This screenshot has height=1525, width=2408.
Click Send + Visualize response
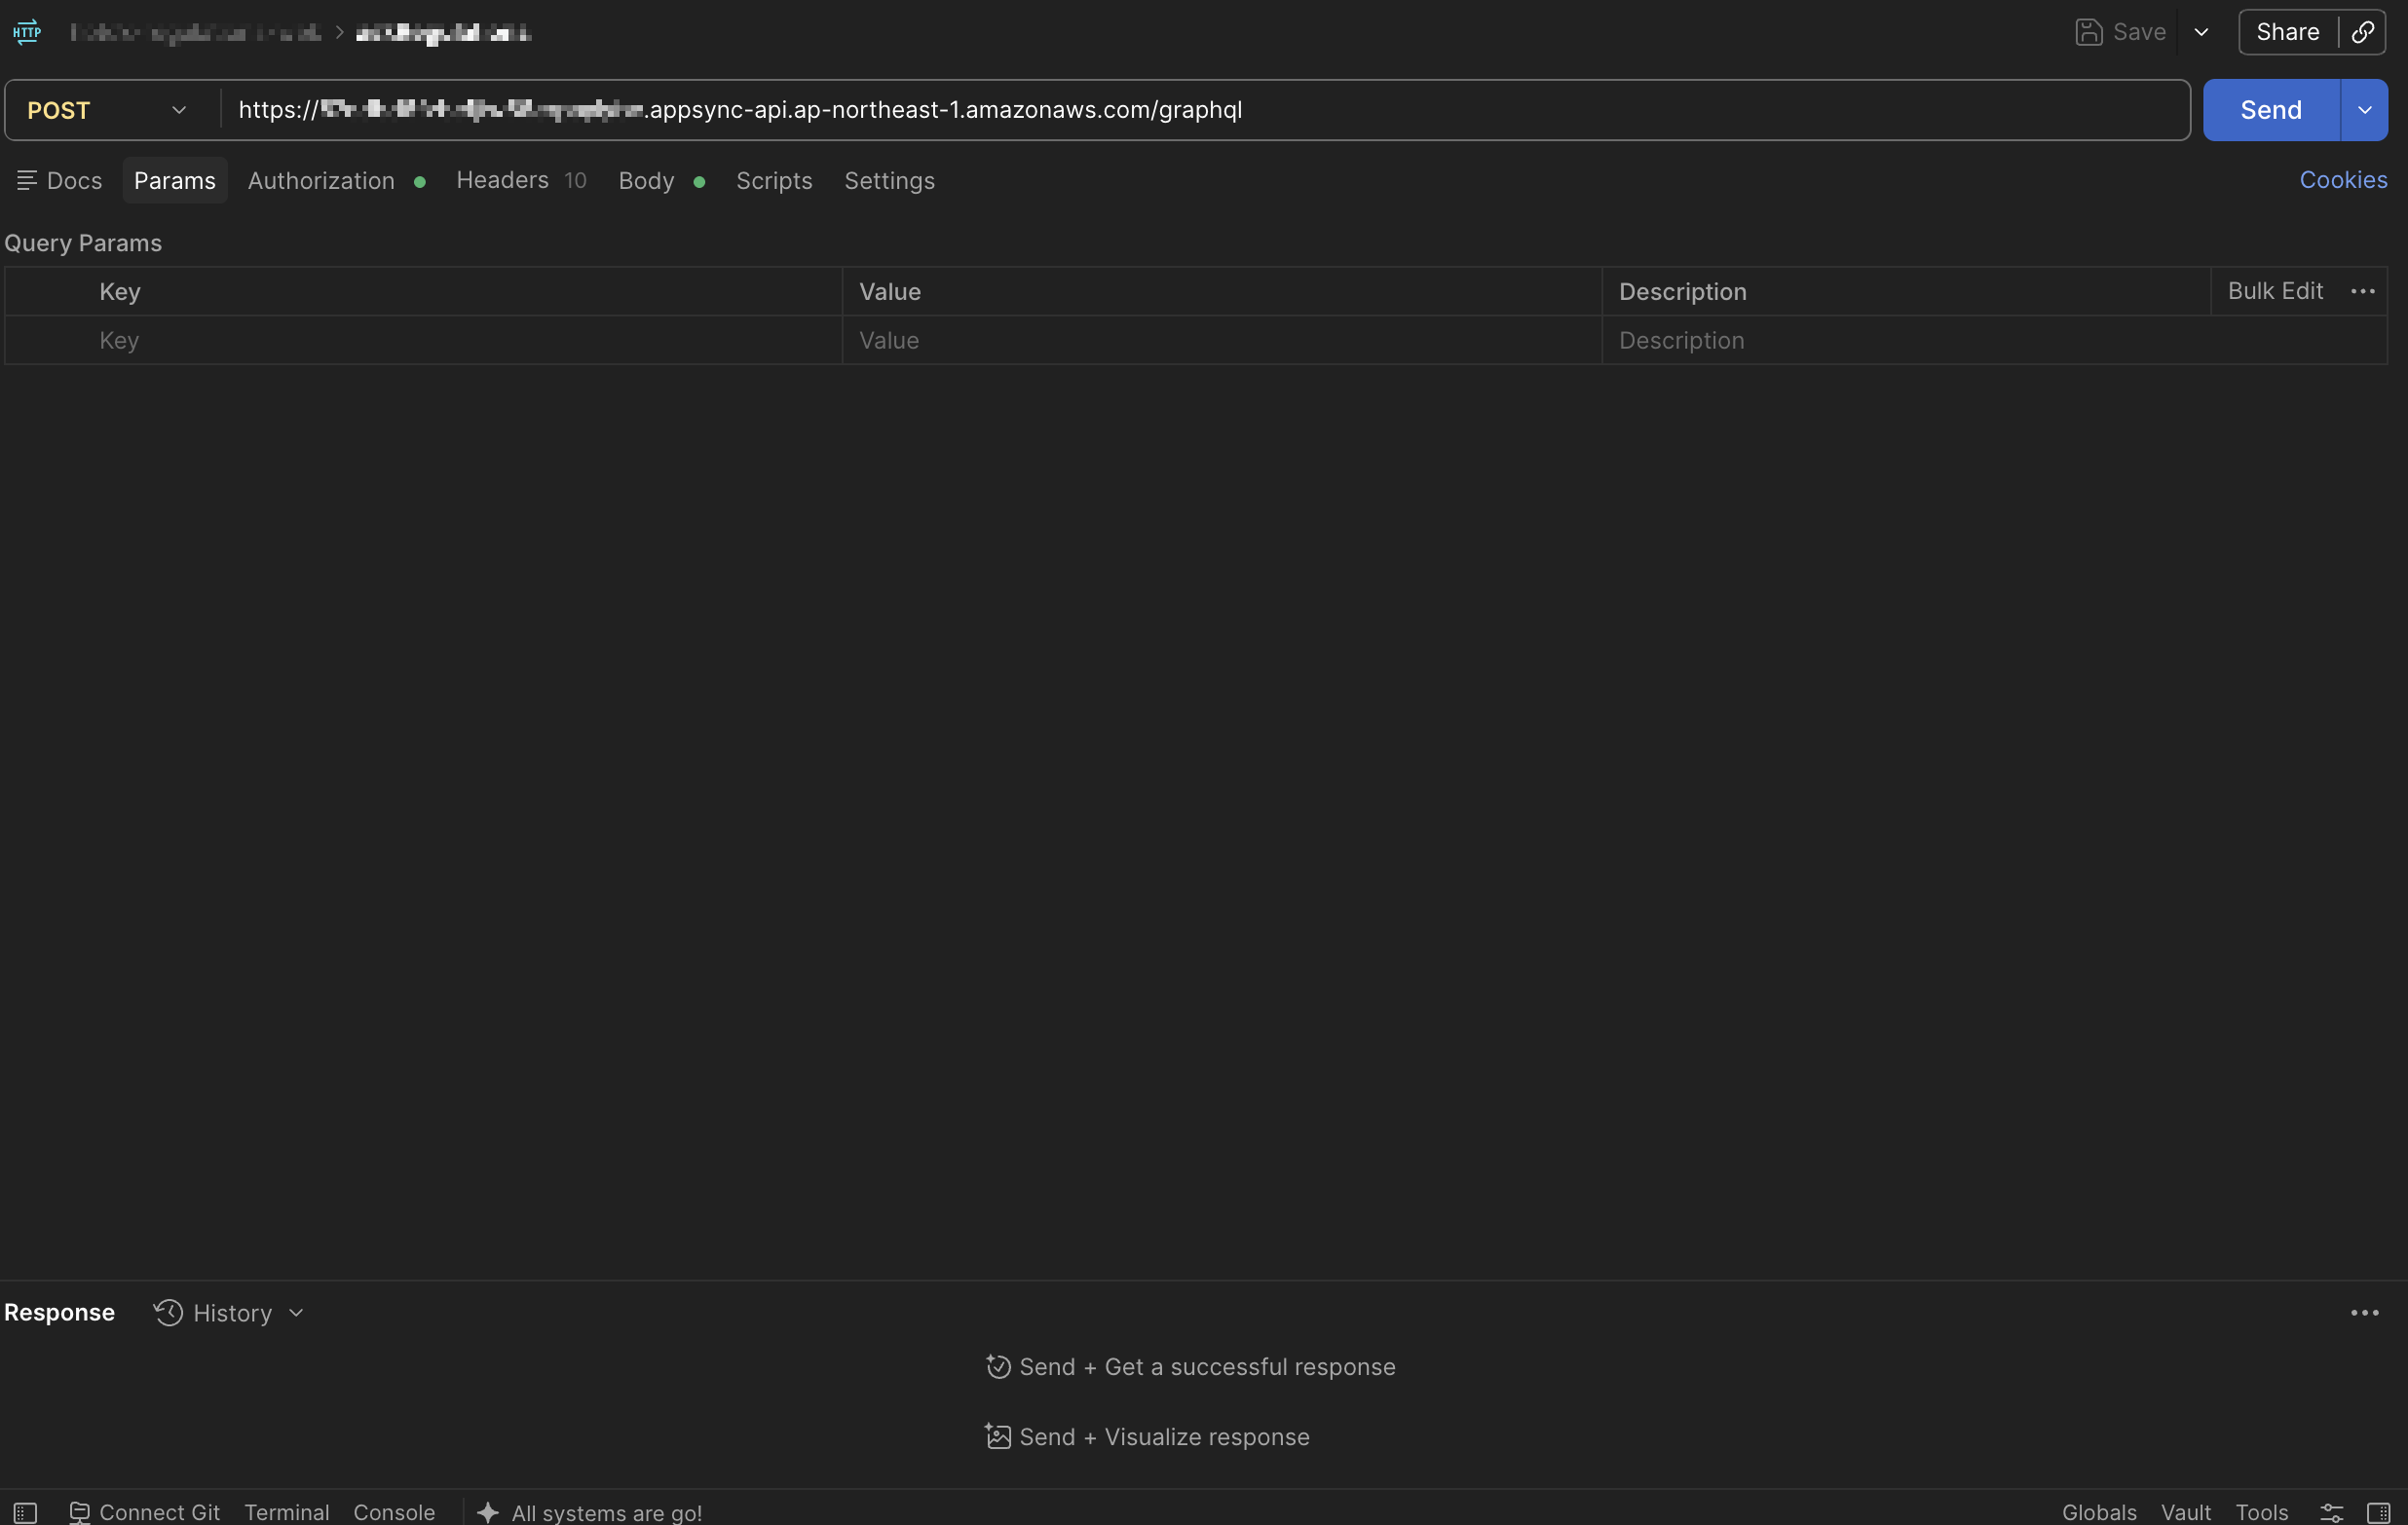pos(1147,1437)
